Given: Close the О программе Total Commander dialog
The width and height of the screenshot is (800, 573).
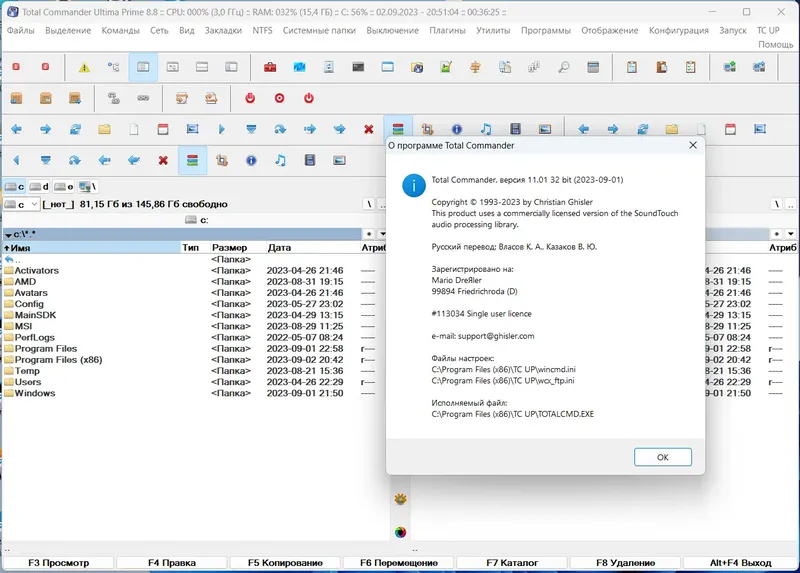Looking at the screenshot, I should point(692,145).
